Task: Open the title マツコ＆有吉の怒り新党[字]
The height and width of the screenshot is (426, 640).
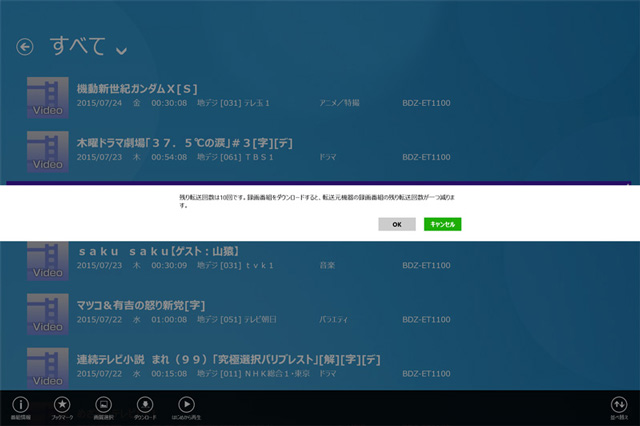Action: [x=141, y=305]
